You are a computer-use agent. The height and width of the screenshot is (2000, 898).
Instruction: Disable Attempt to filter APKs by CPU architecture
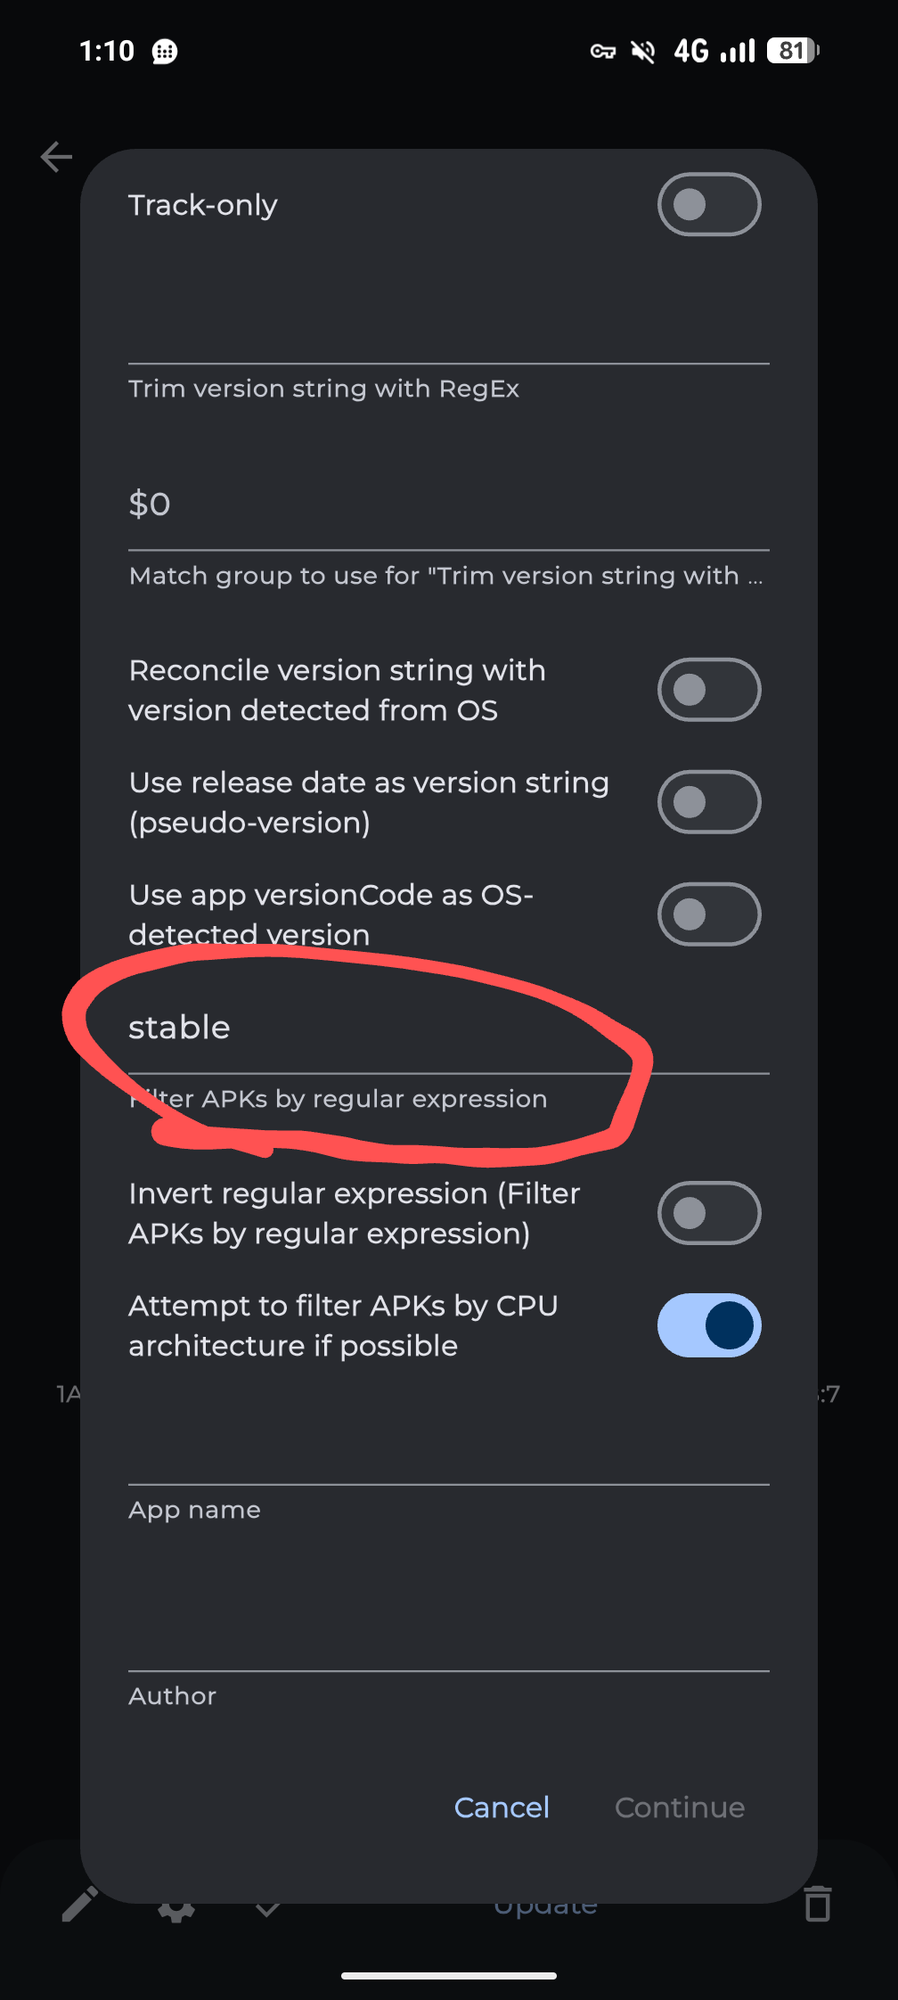click(x=709, y=1325)
